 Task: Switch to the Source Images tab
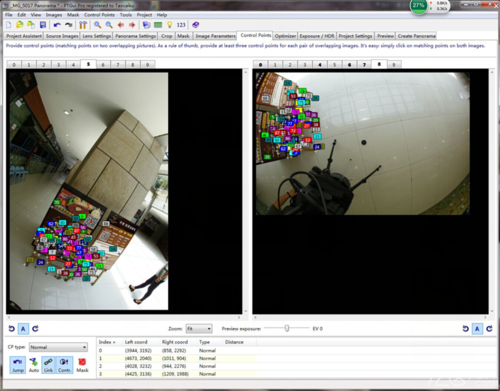click(62, 36)
